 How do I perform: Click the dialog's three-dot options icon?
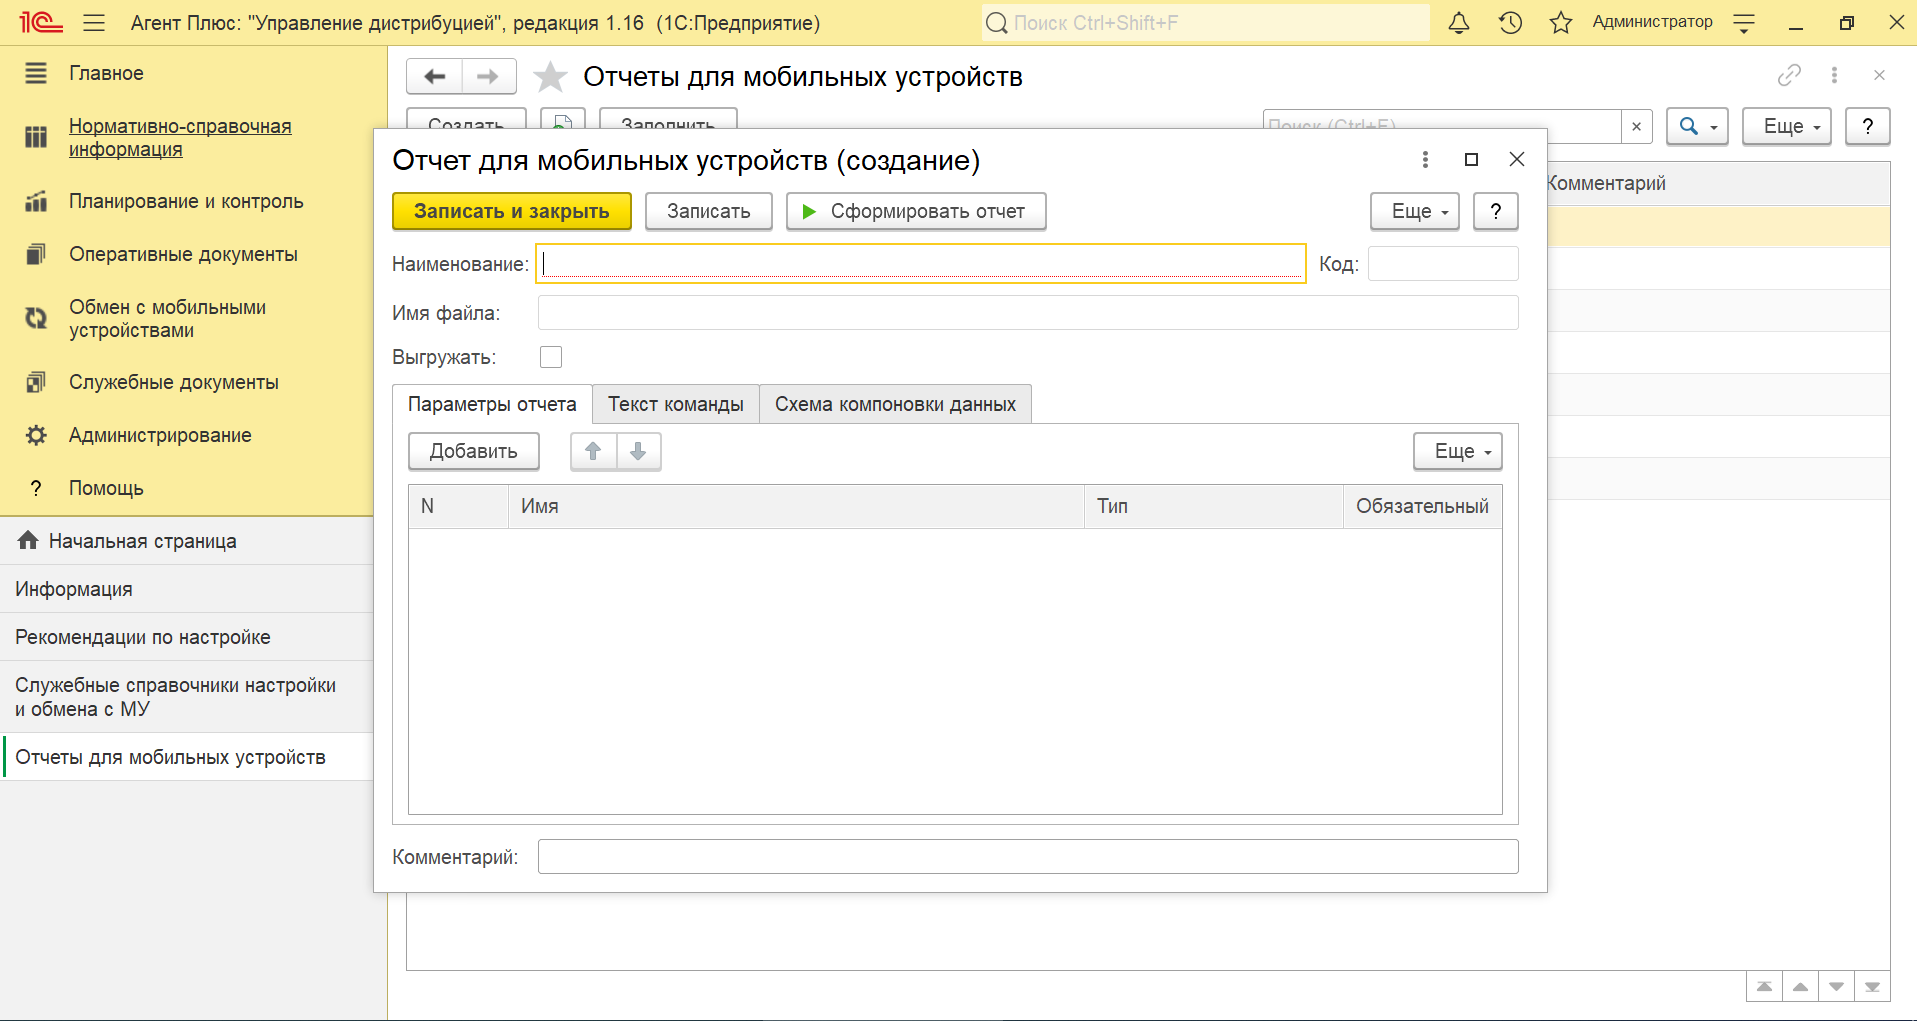pos(1425,160)
